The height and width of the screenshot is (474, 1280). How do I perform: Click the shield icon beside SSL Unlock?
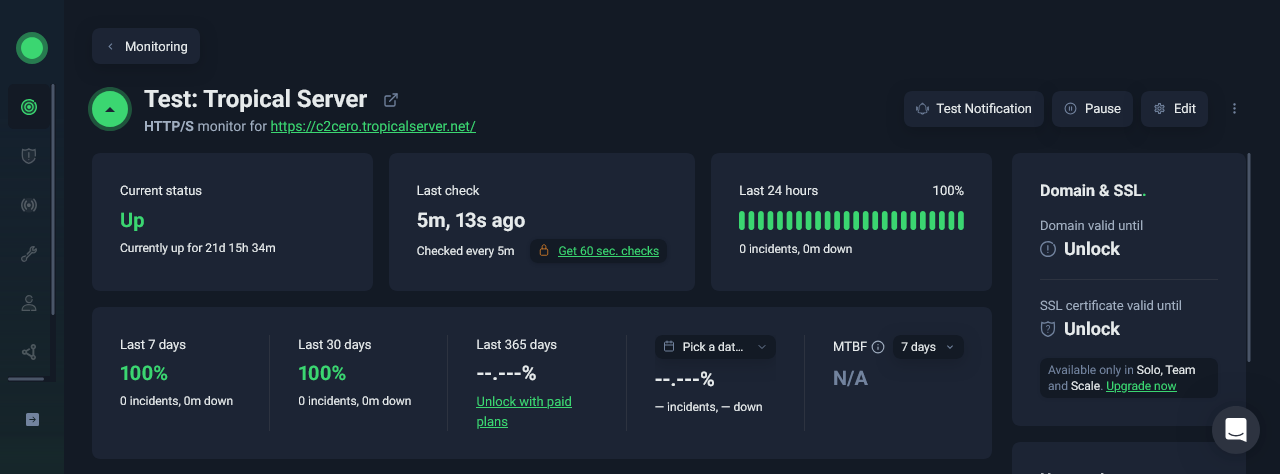tap(1048, 329)
